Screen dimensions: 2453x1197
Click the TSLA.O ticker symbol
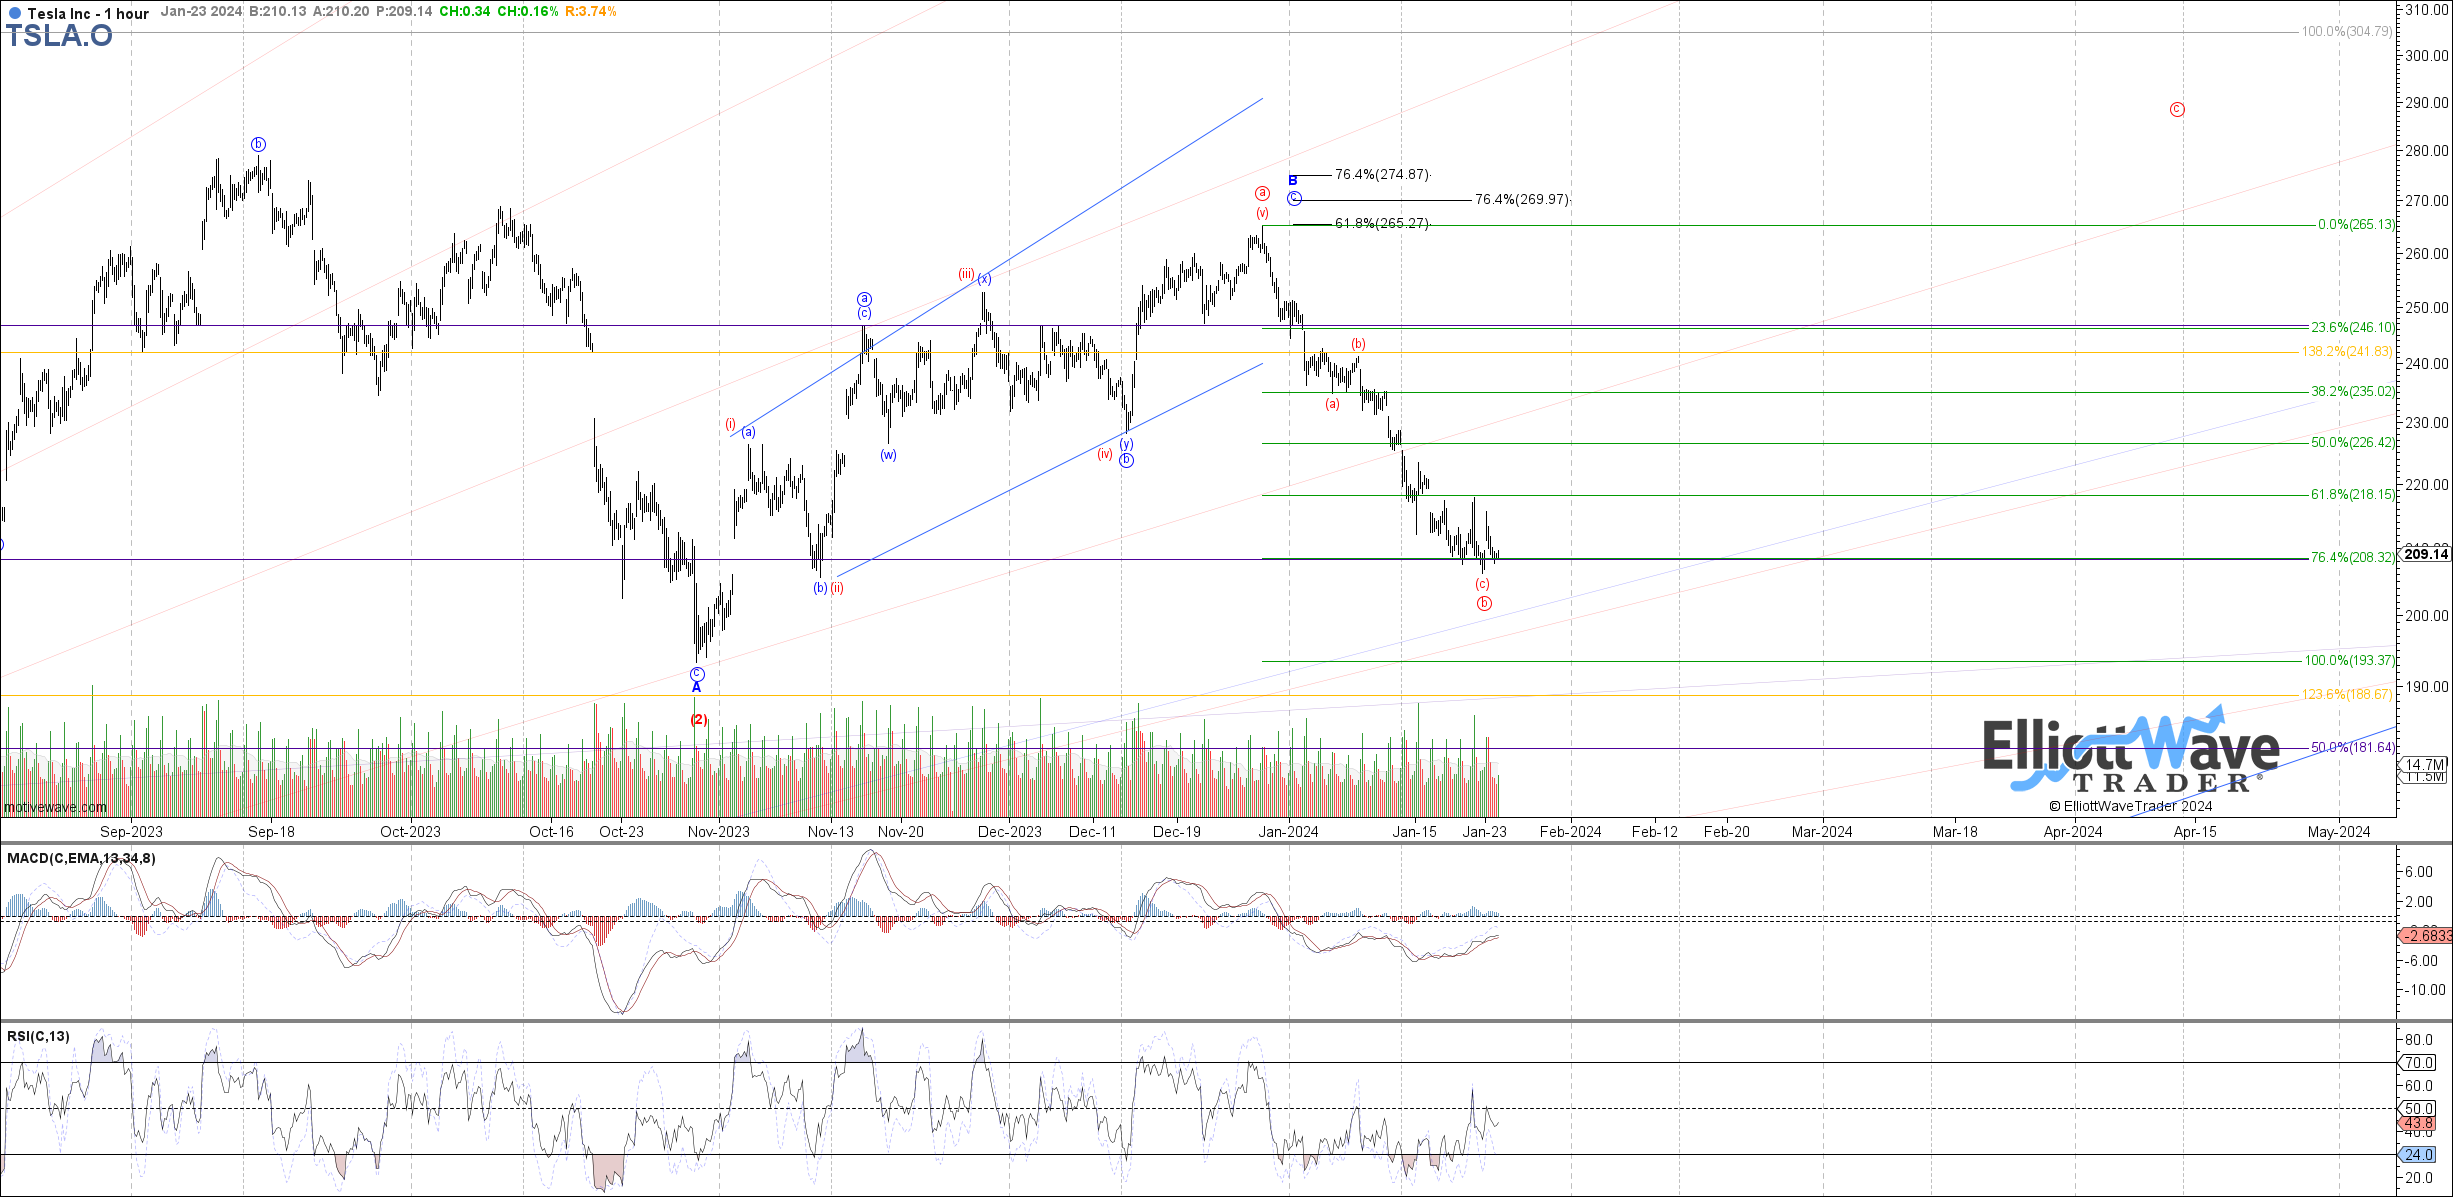[x=59, y=36]
